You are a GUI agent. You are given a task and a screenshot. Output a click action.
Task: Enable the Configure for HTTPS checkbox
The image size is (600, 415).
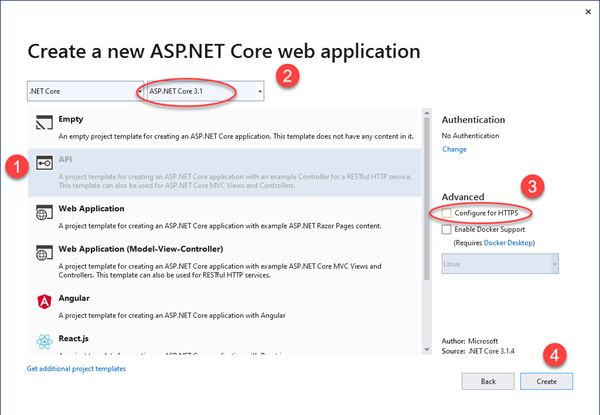click(x=446, y=213)
